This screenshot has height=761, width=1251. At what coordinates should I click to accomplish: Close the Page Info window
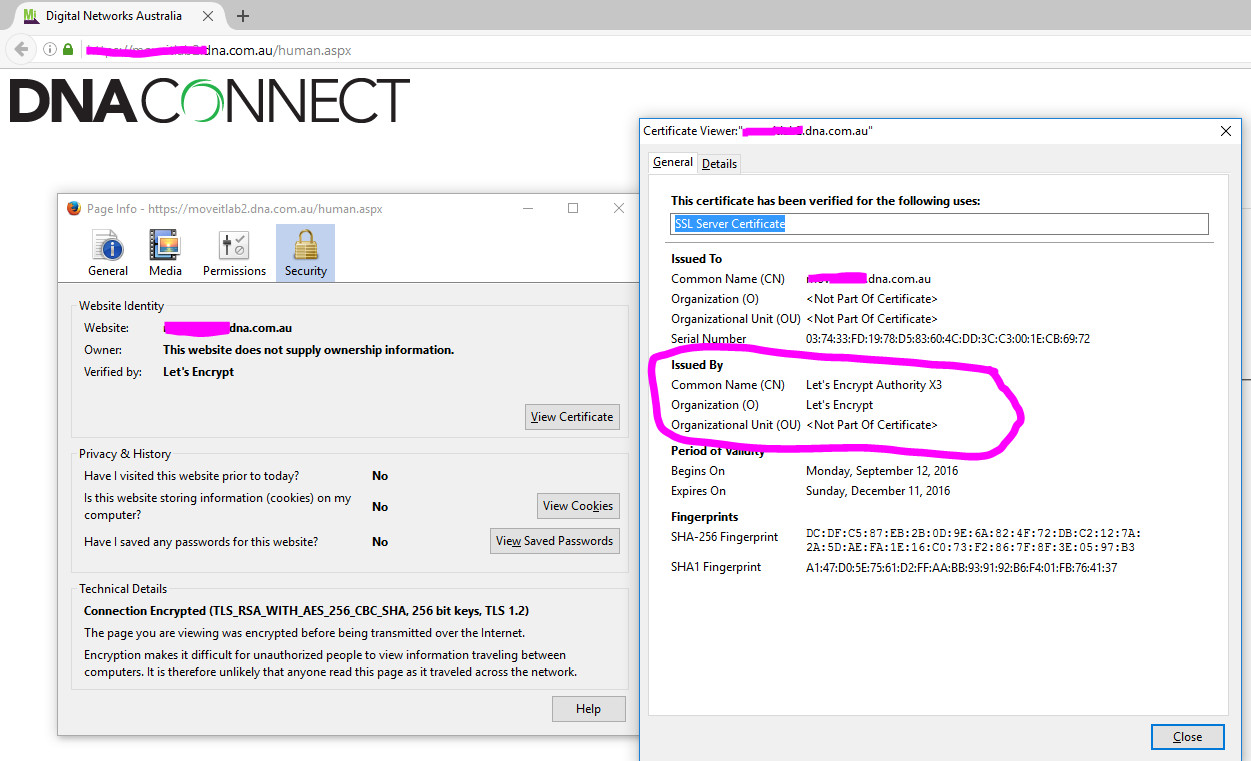(619, 208)
